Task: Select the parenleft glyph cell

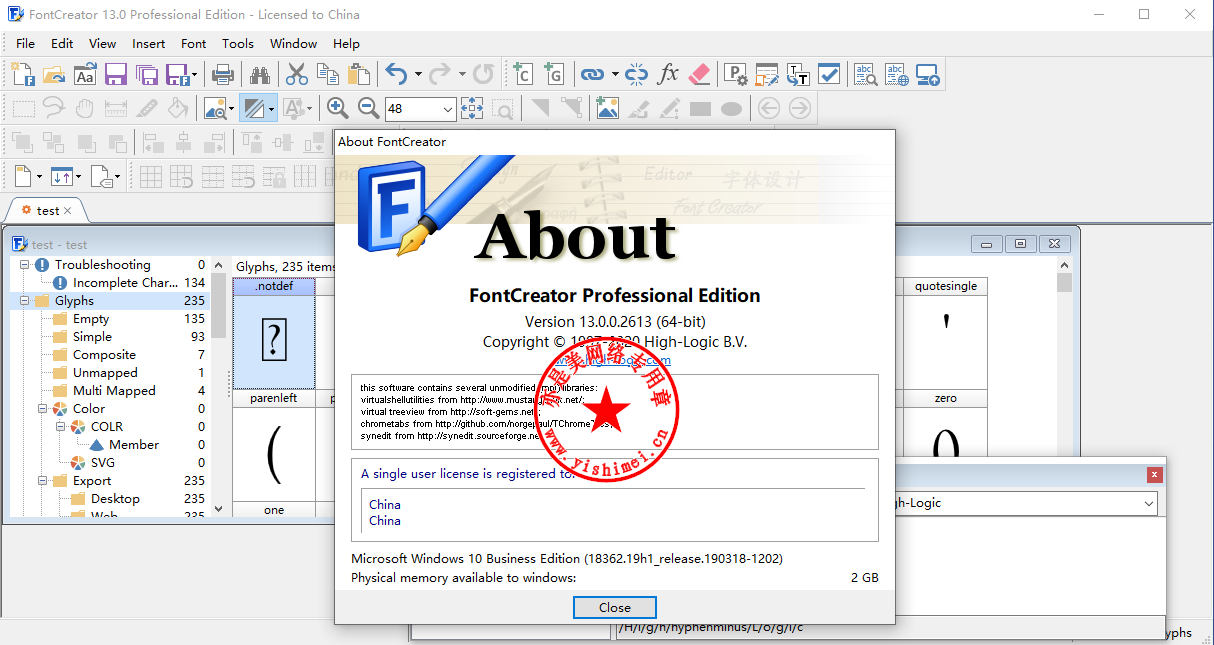Action: click(273, 445)
